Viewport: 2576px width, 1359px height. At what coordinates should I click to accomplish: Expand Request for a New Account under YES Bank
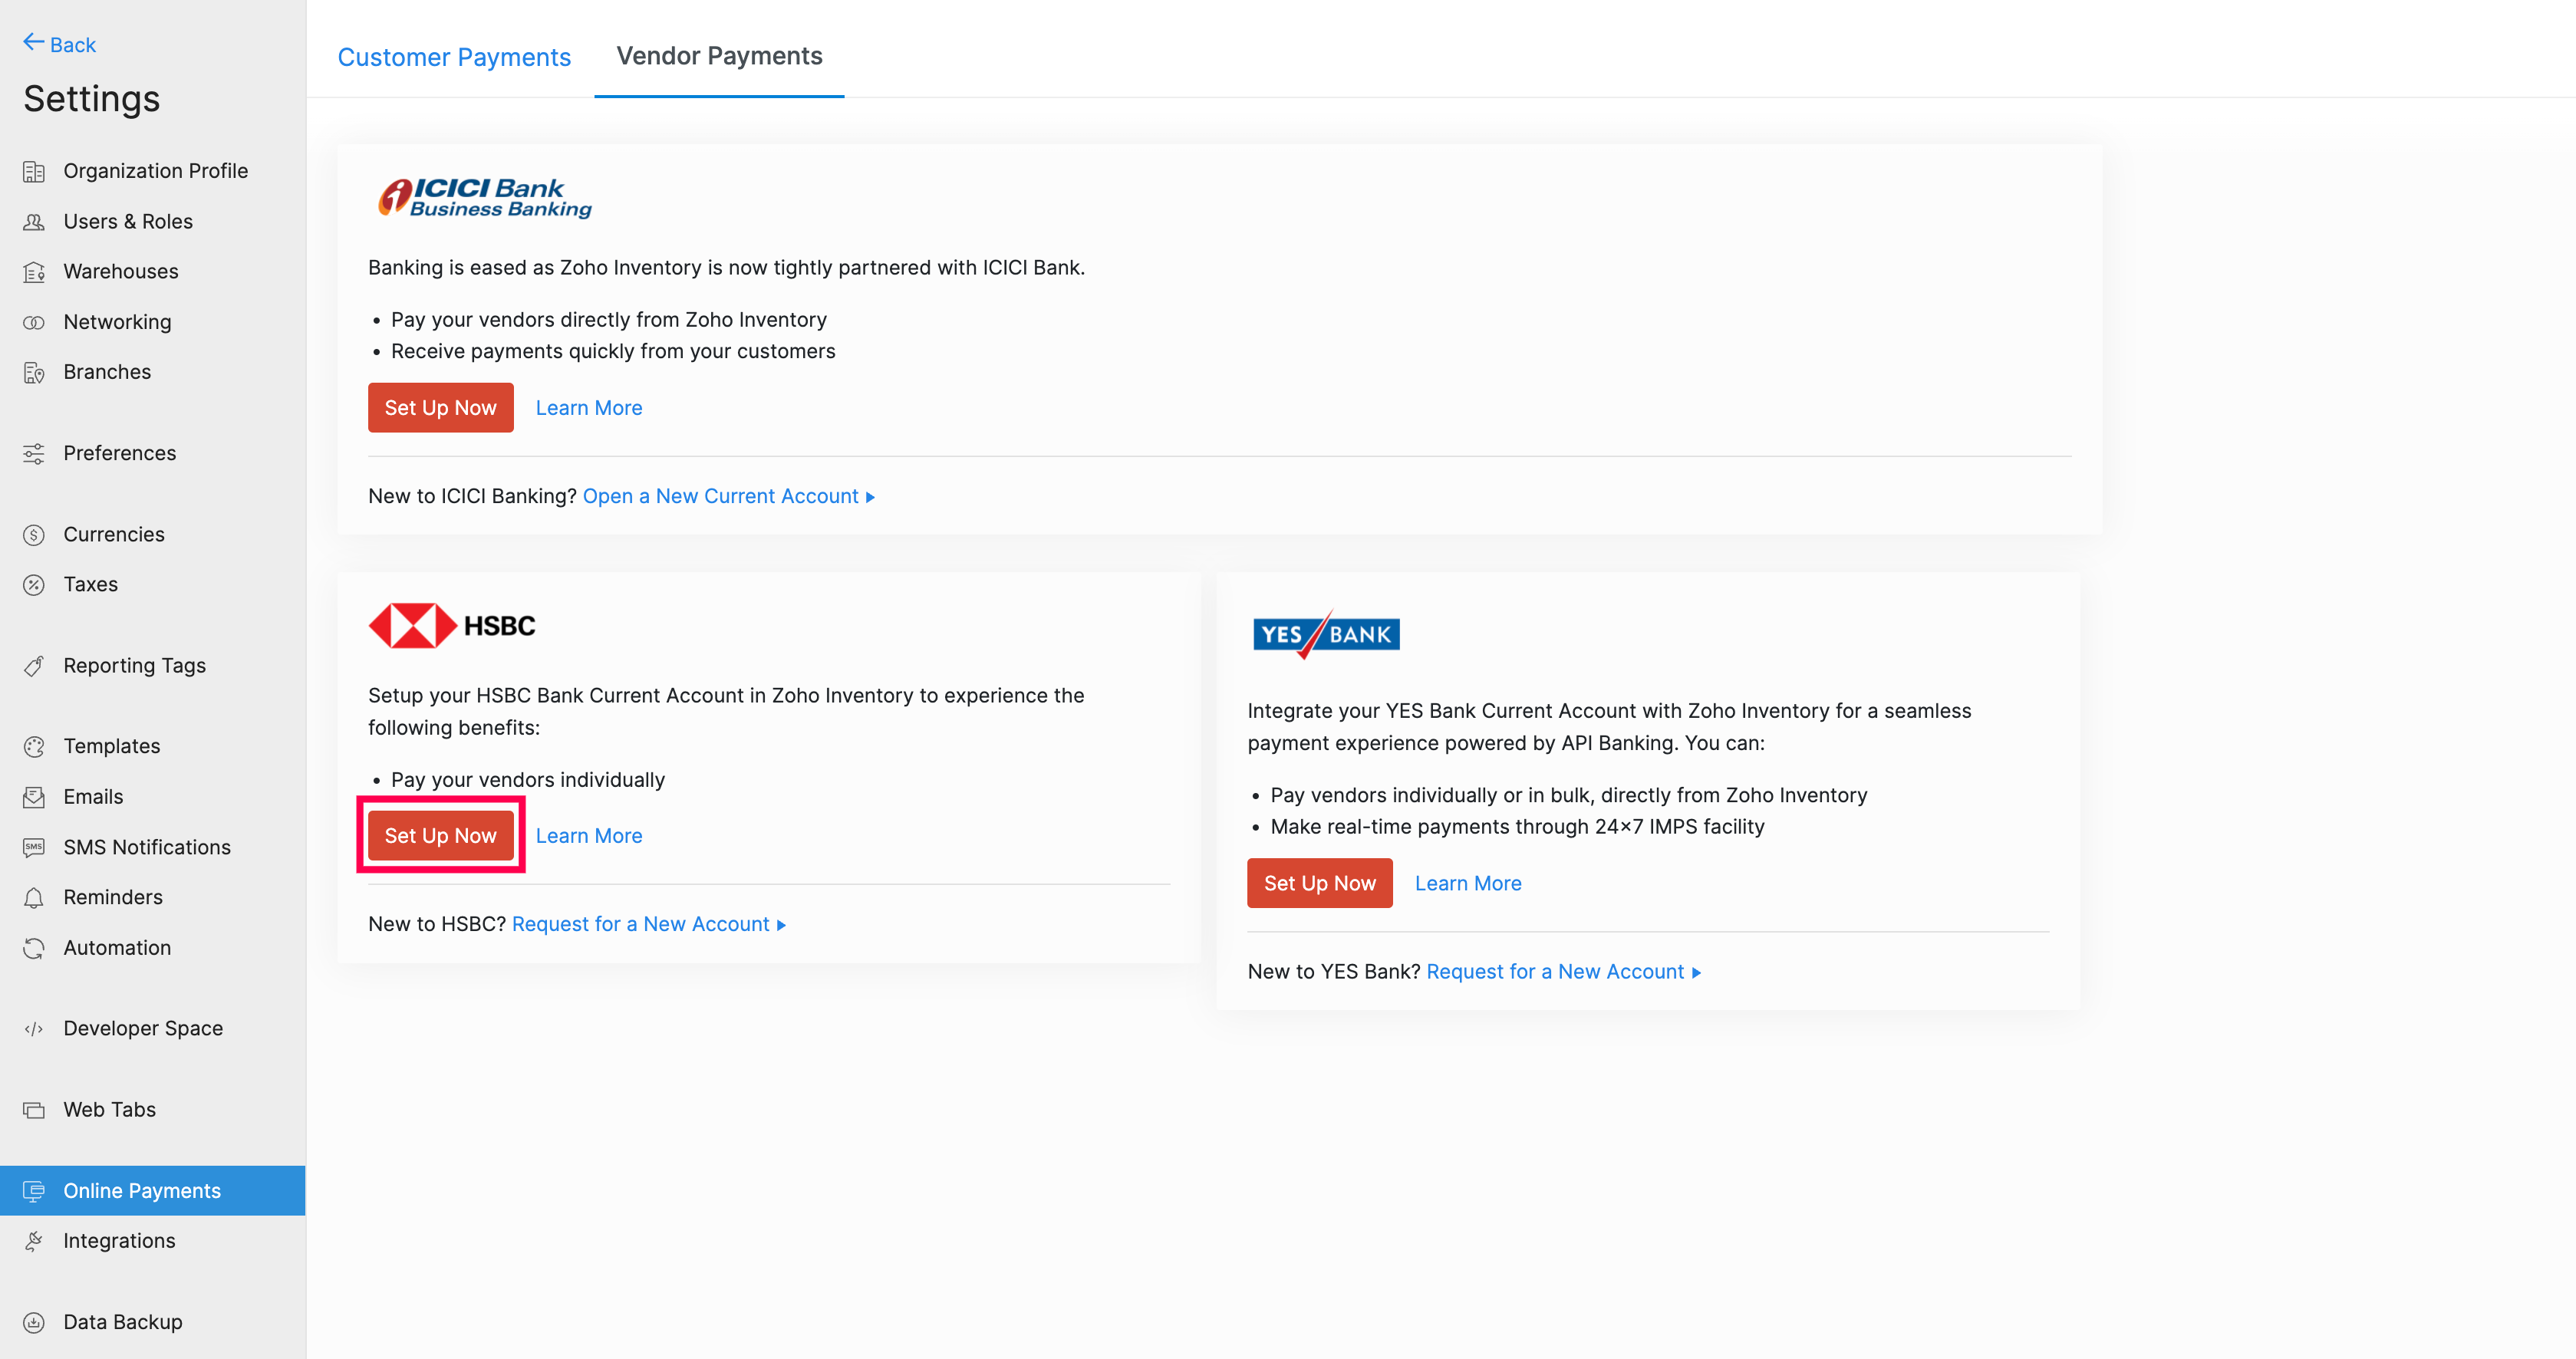pyautogui.click(x=1561, y=971)
